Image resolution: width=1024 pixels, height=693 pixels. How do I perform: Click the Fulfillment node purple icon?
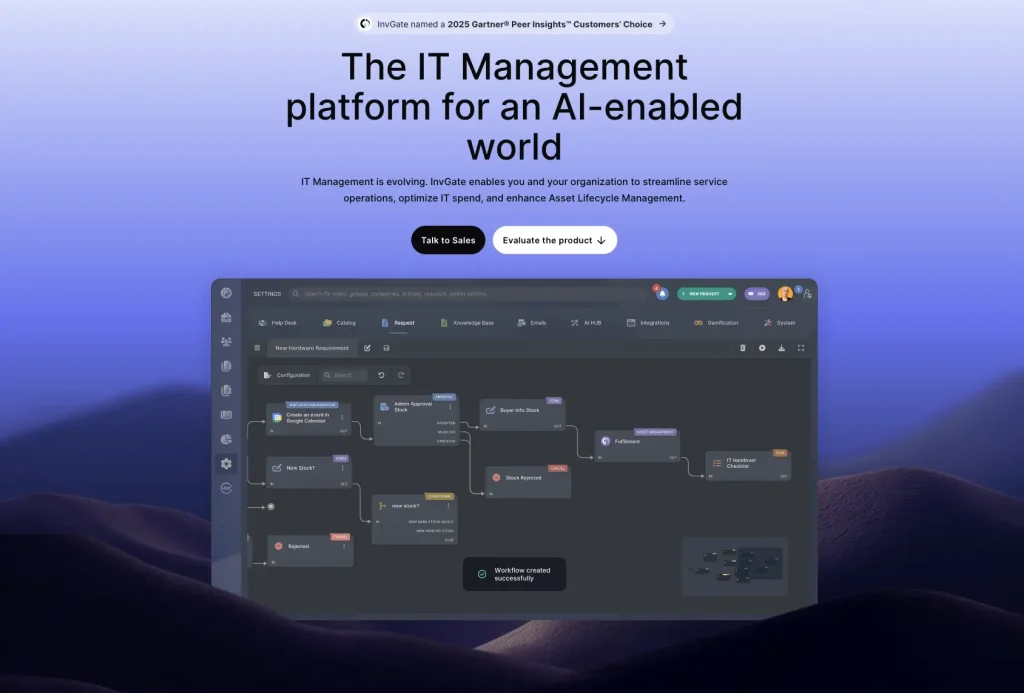[605, 441]
